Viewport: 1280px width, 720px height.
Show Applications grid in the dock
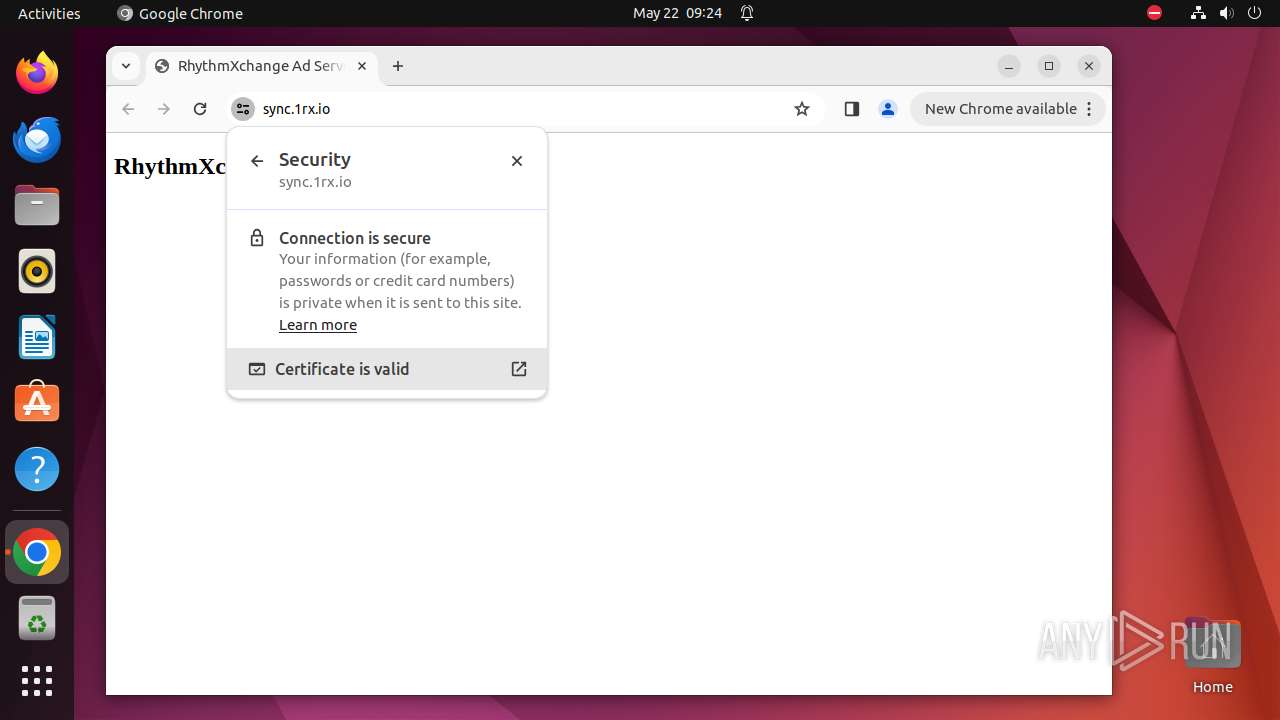[x=37, y=681]
